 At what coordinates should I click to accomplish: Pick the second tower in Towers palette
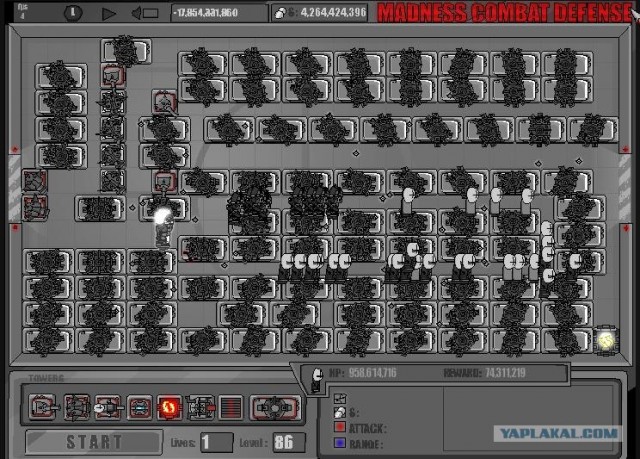77,406
